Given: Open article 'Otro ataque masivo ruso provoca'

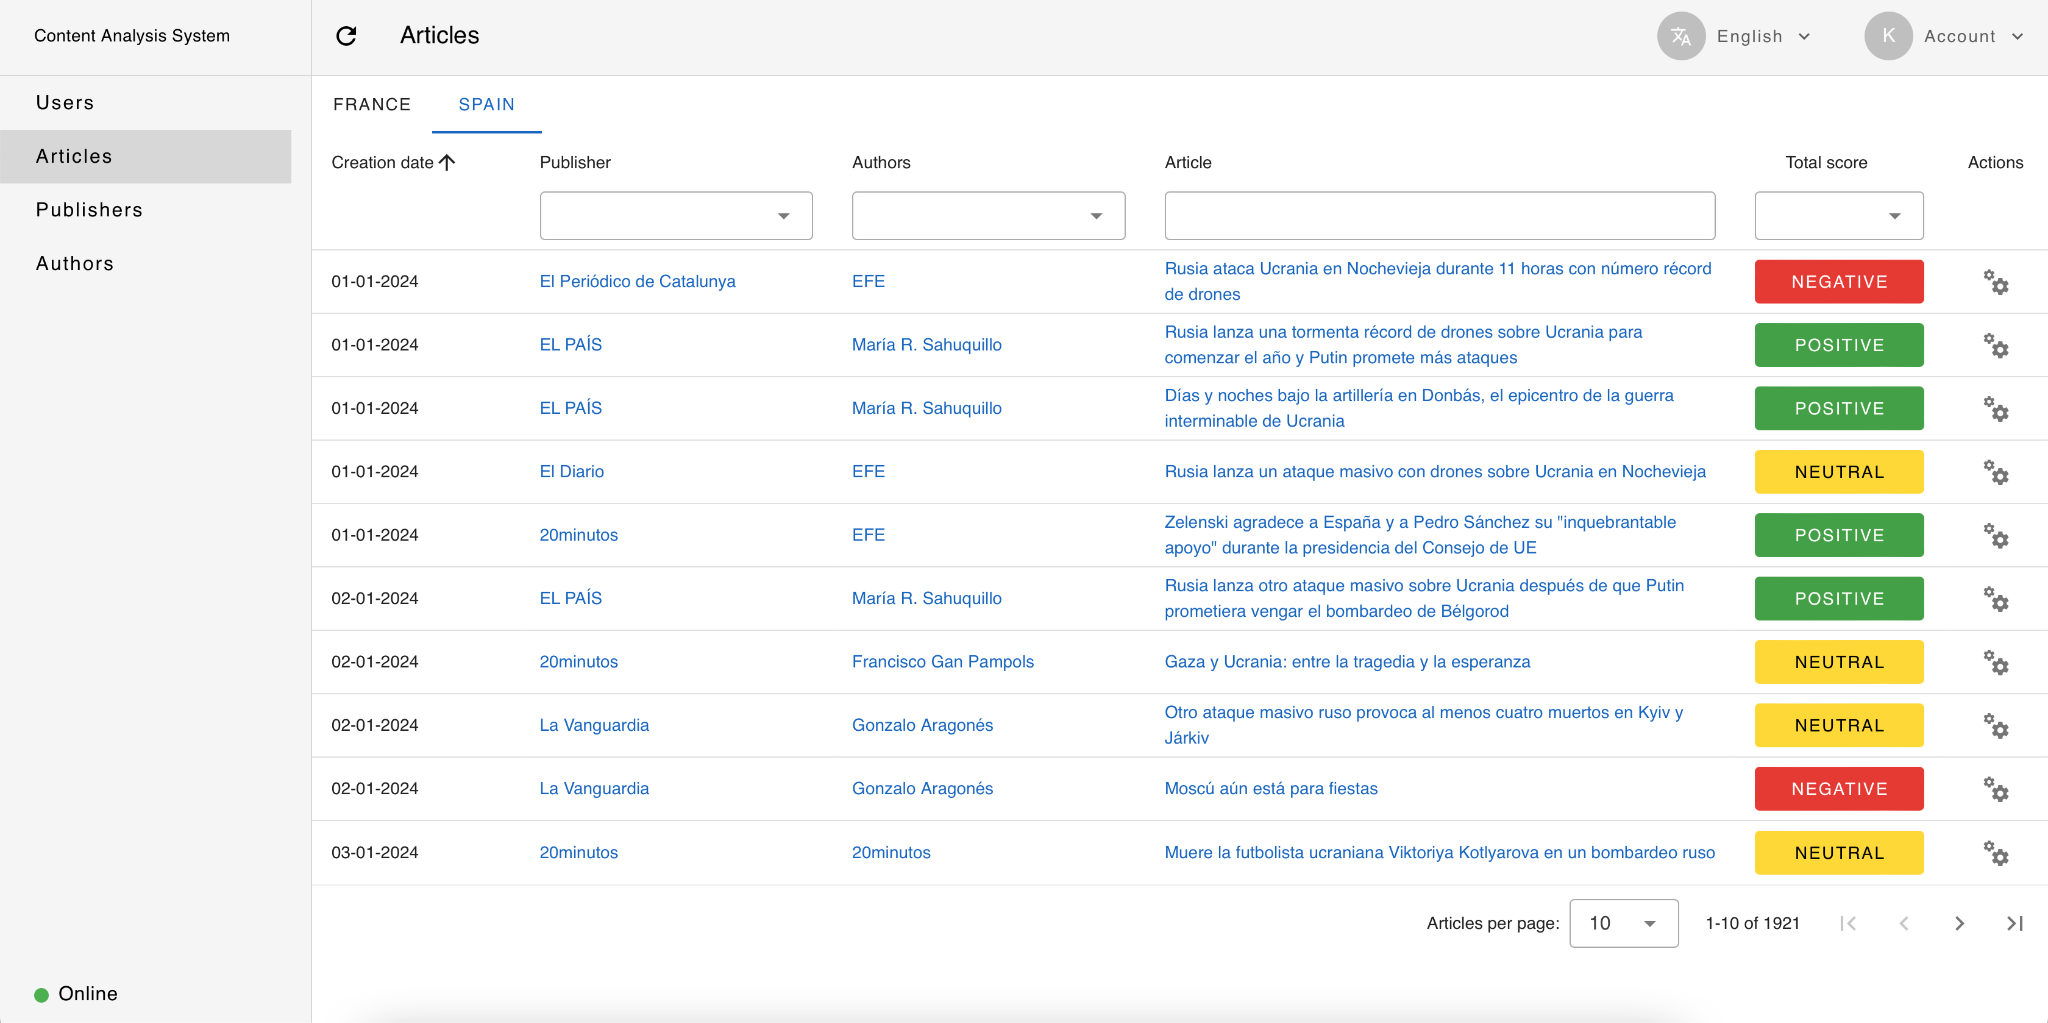Looking at the screenshot, I should tap(1424, 725).
